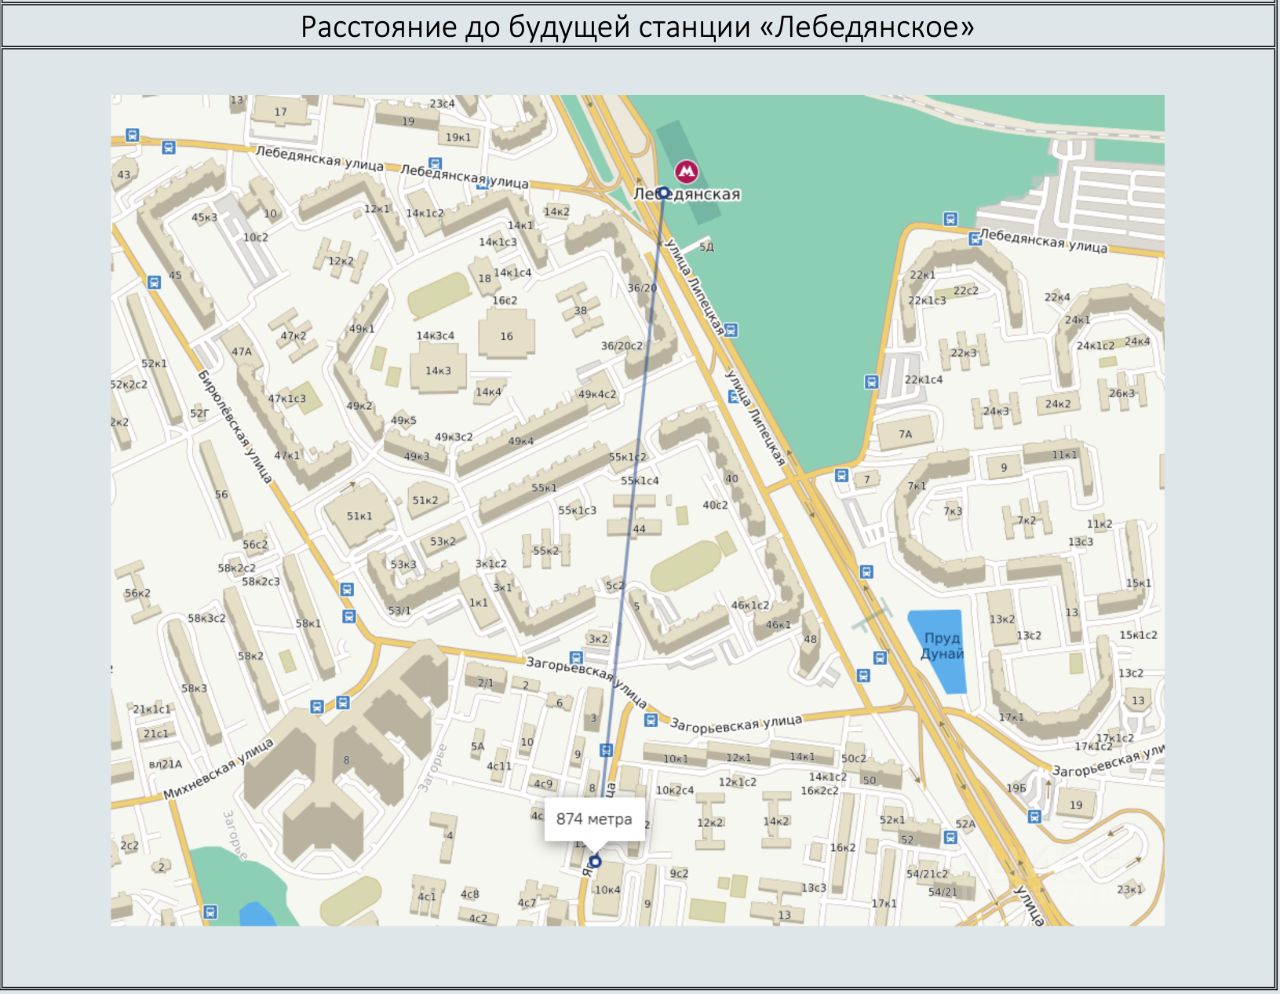Click bus stop icon left of building 7

coord(841,476)
